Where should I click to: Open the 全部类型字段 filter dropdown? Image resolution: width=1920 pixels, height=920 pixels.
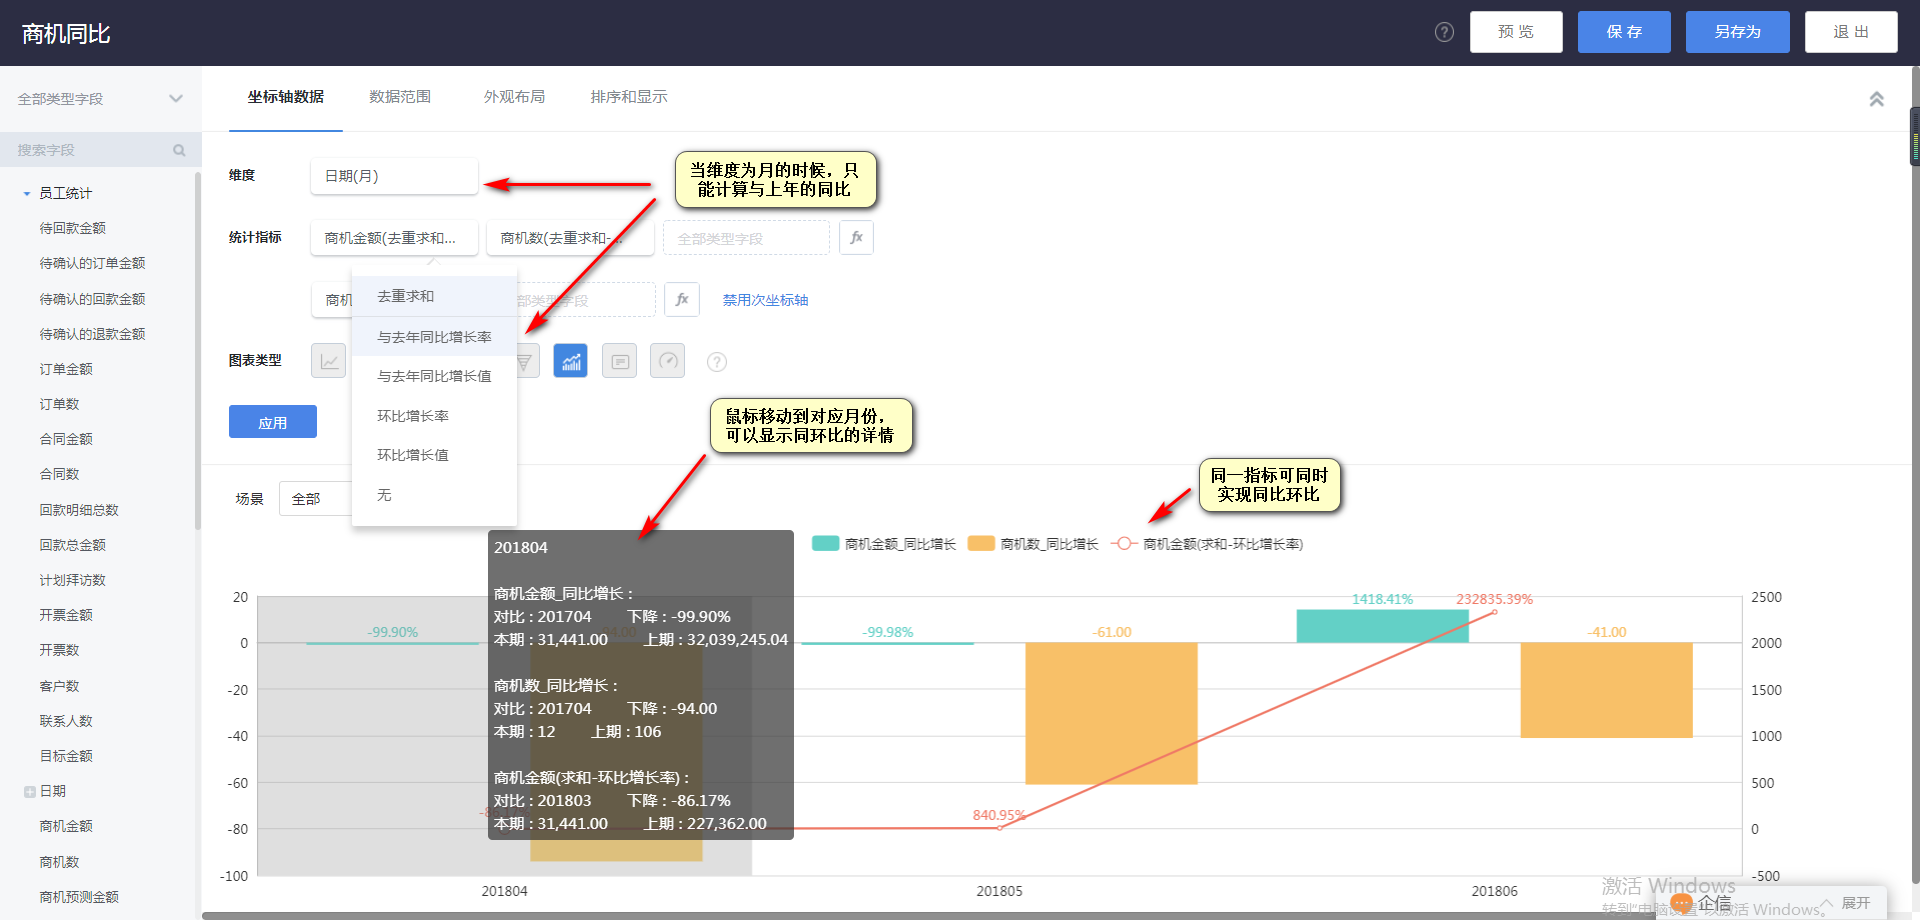[x=100, y=99]
